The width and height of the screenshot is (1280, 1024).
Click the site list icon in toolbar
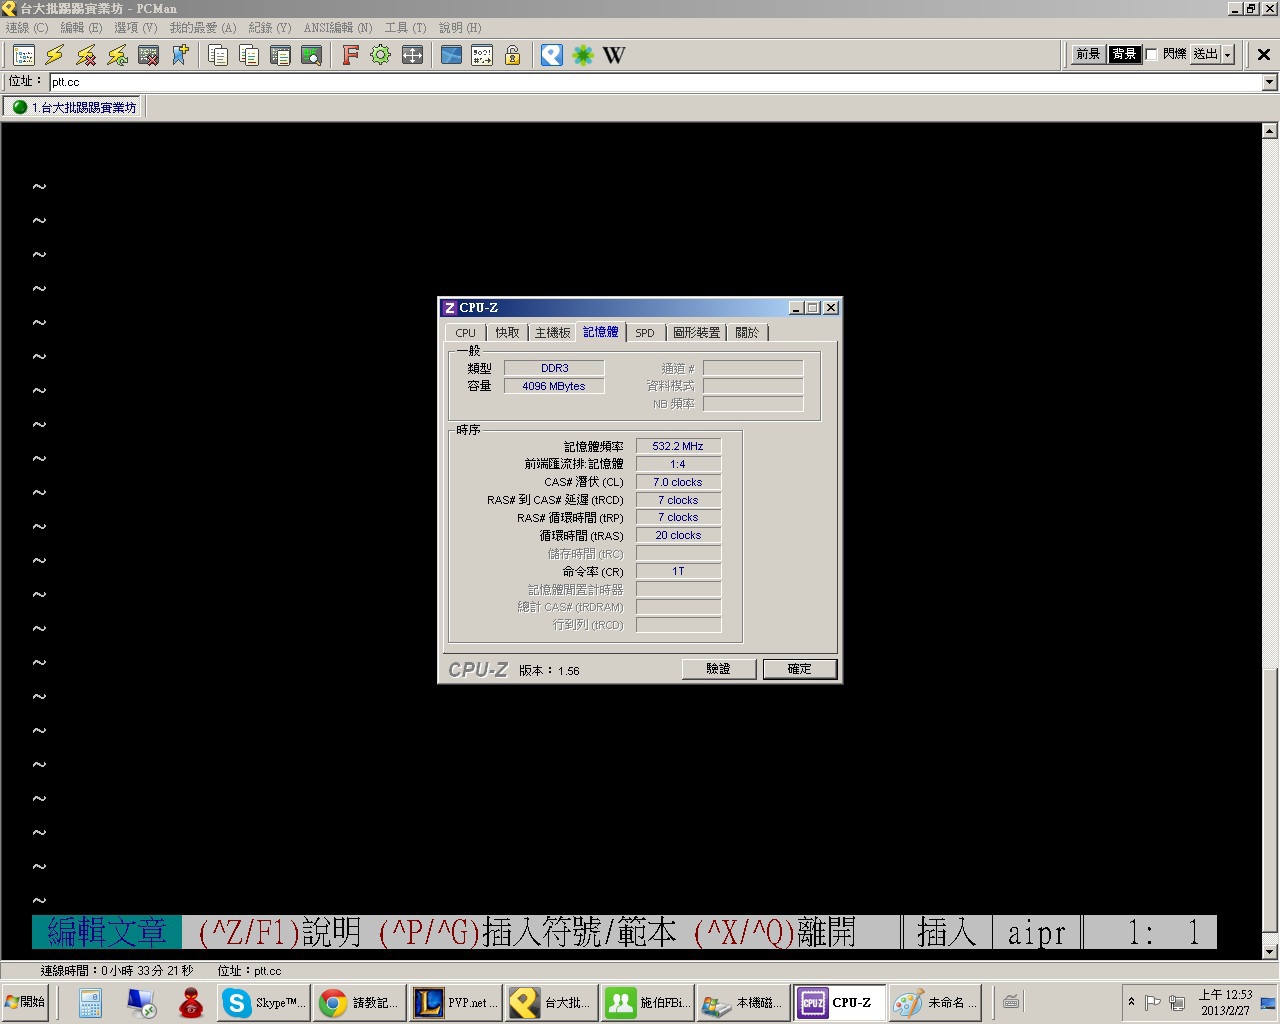24,55
